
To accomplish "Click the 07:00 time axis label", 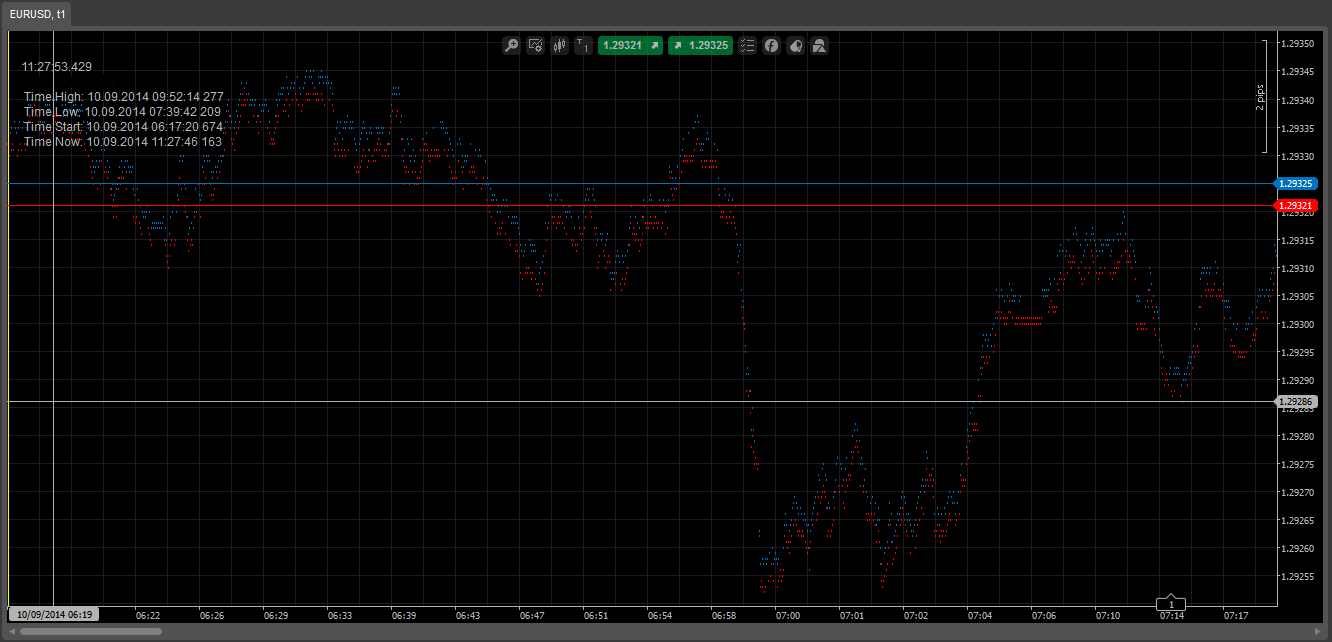I will (x=788, y=615).
